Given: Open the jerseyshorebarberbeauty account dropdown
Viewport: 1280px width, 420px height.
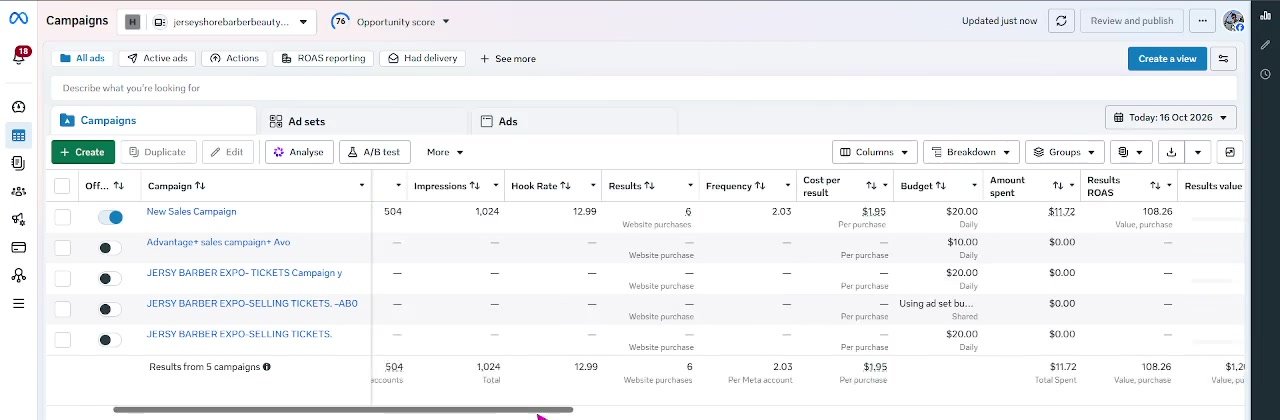Looking at the screenshot, I should tap(216, 21).
